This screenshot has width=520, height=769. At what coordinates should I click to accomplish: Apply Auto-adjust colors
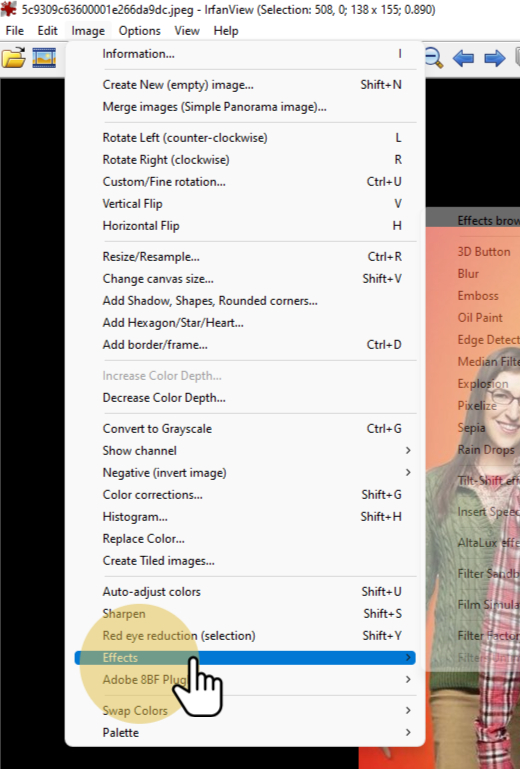[x=245, y=592]
